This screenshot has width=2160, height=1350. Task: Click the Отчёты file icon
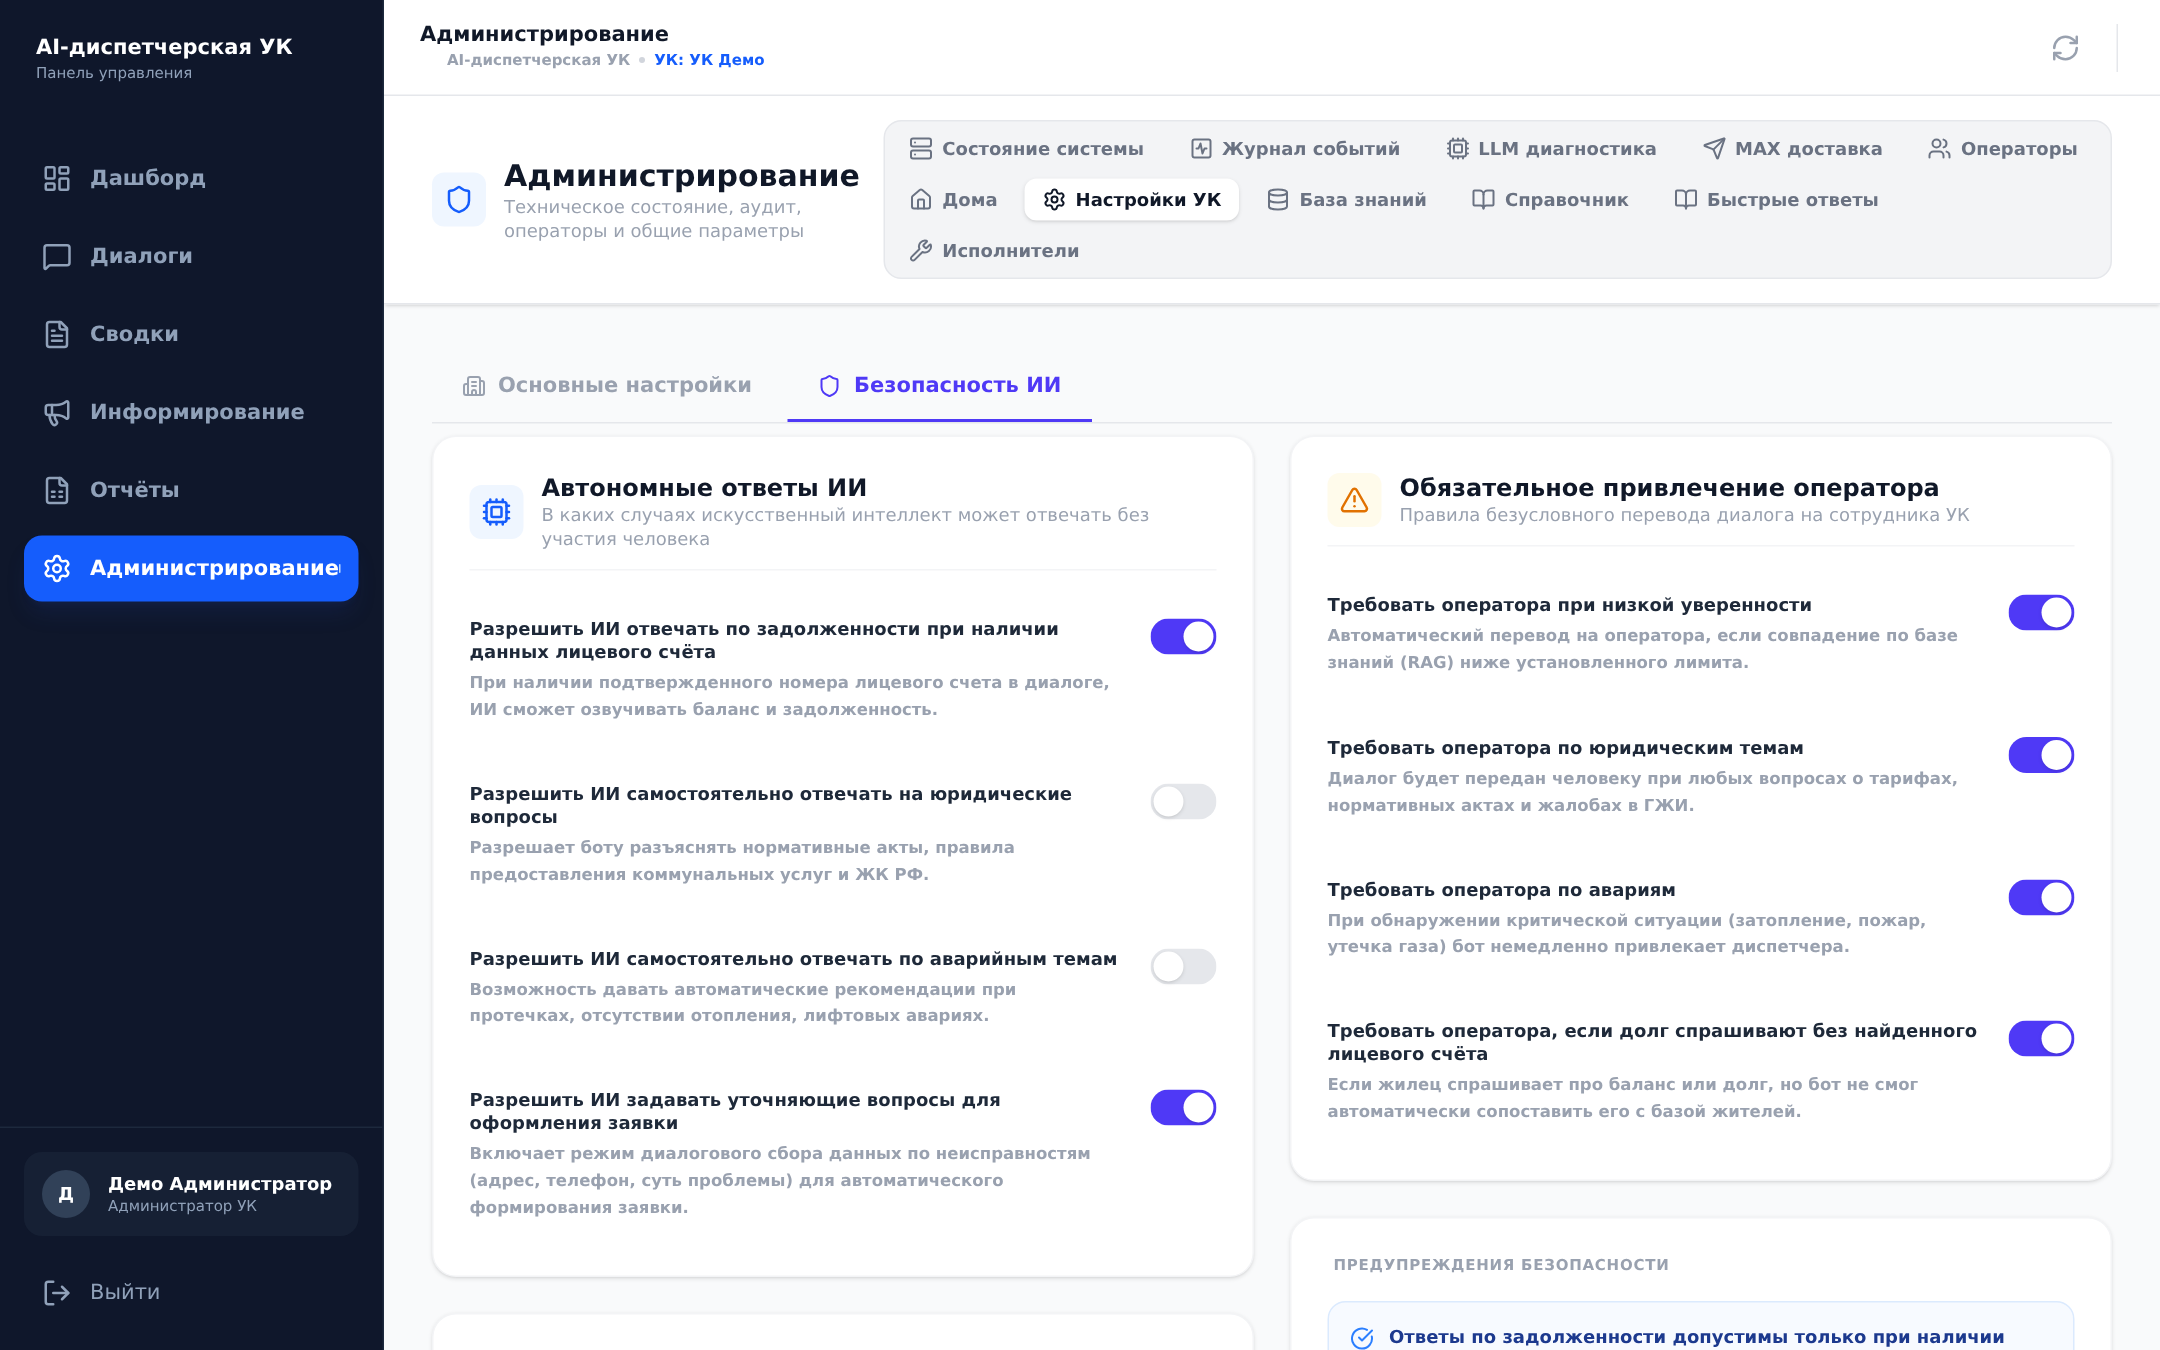(x=57, y=490)
